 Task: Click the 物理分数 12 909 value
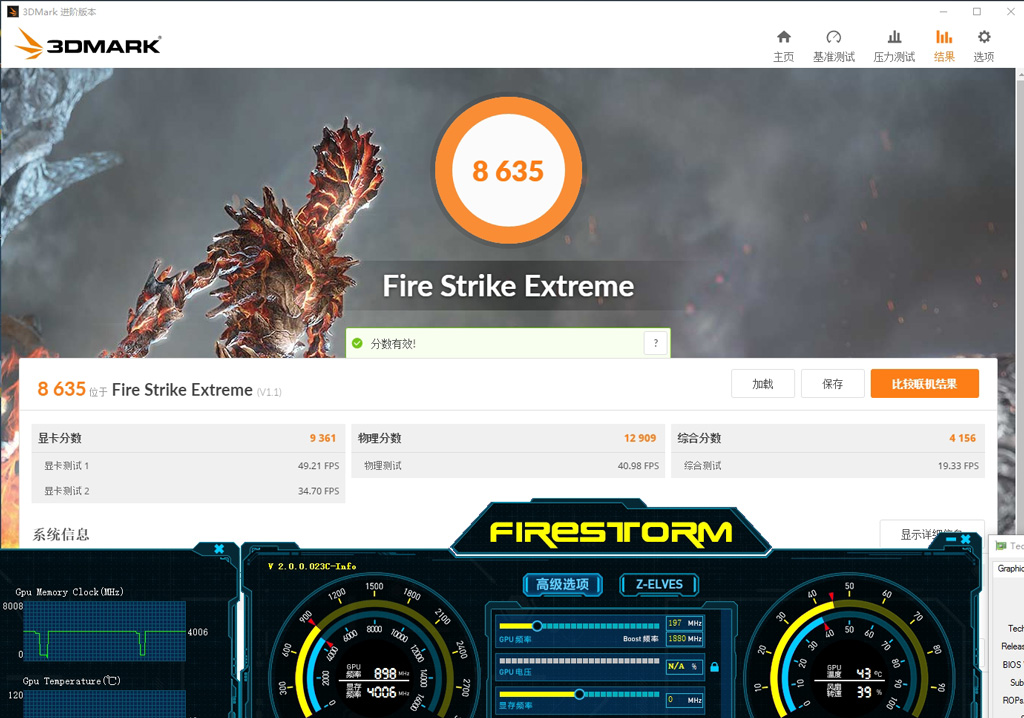pyautogui.click(x=640, y=438)
